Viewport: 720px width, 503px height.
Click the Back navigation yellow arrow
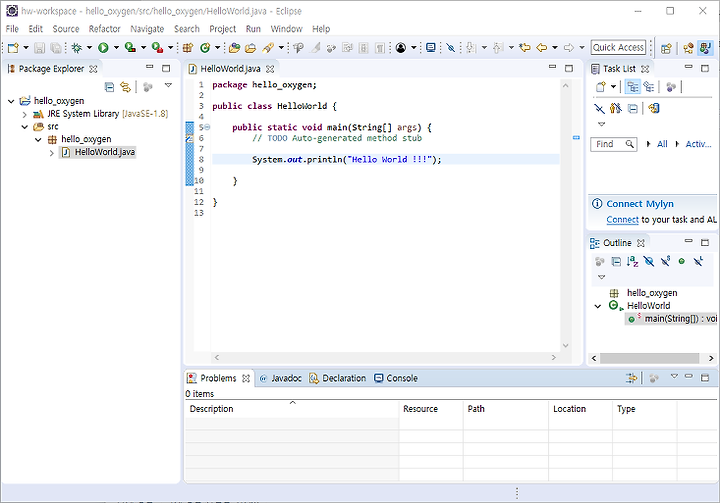tap(542, 47)
